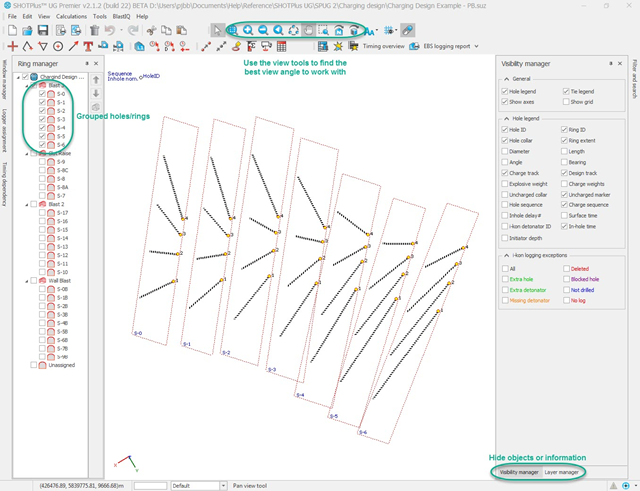Collapse the Charging Design root node
The width and height of the screenshot is (640, 491).
click(x=18, y=77)
